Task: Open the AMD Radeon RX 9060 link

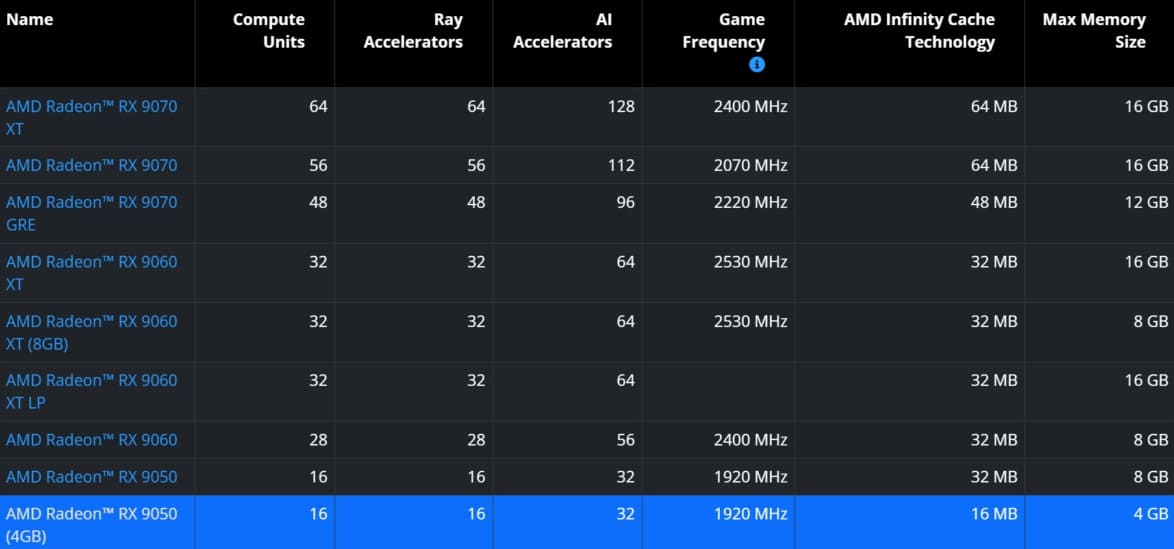Action: [x=91, y=439]
